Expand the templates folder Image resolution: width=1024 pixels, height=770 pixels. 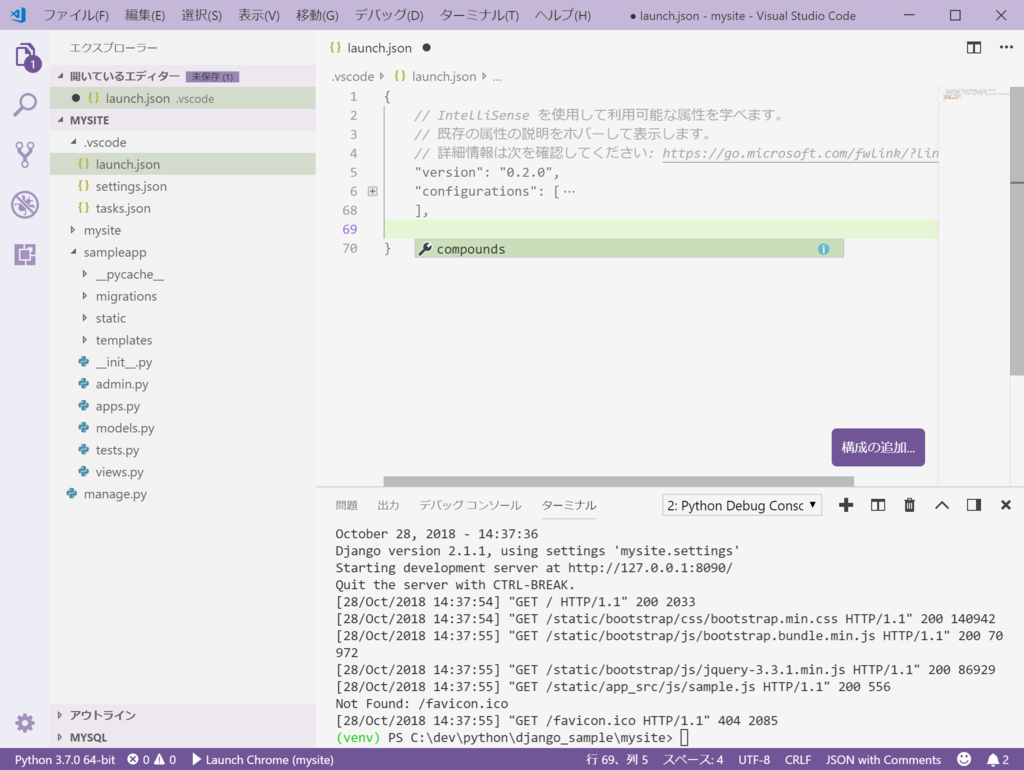(x=85, y=340)
